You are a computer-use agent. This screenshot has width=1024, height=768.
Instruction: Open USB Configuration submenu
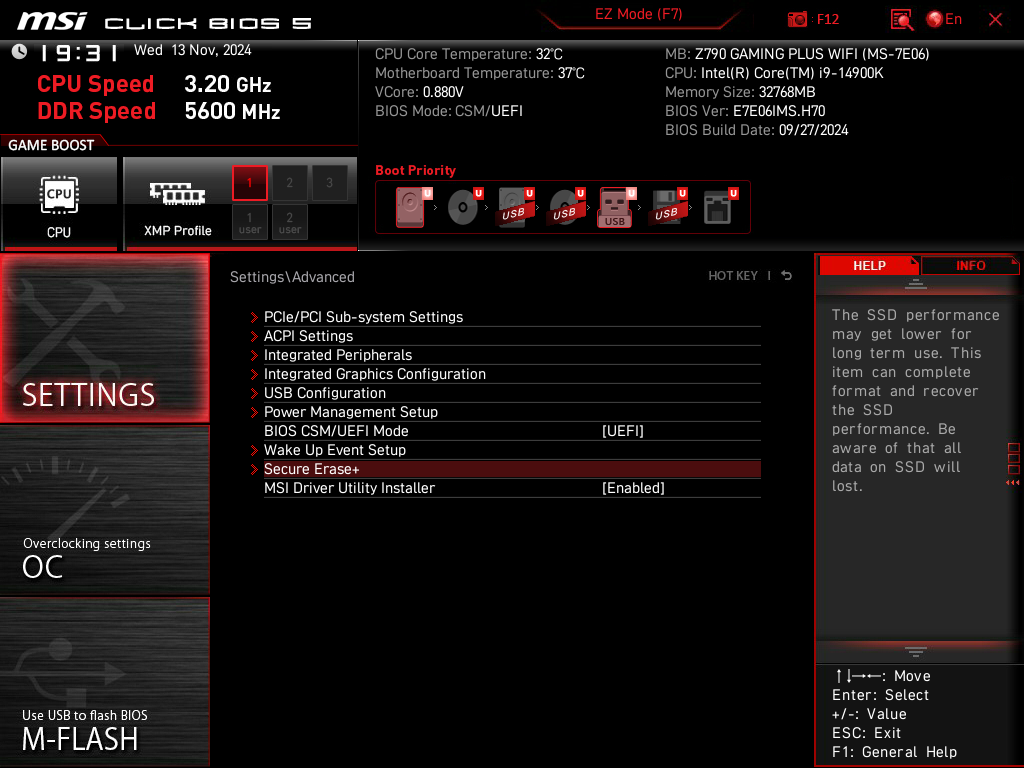coord(512,392)
